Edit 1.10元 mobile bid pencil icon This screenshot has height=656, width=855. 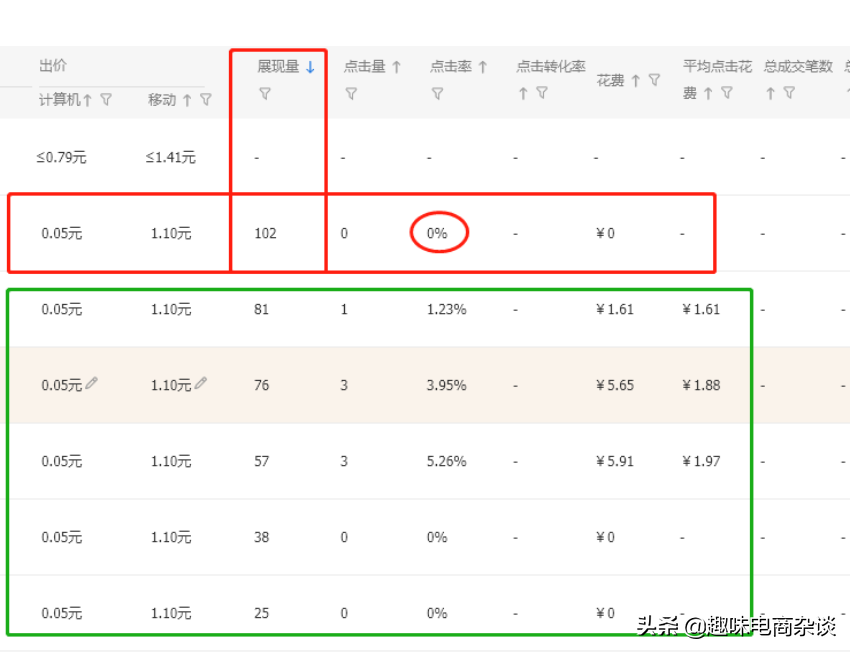coord(201,383)
